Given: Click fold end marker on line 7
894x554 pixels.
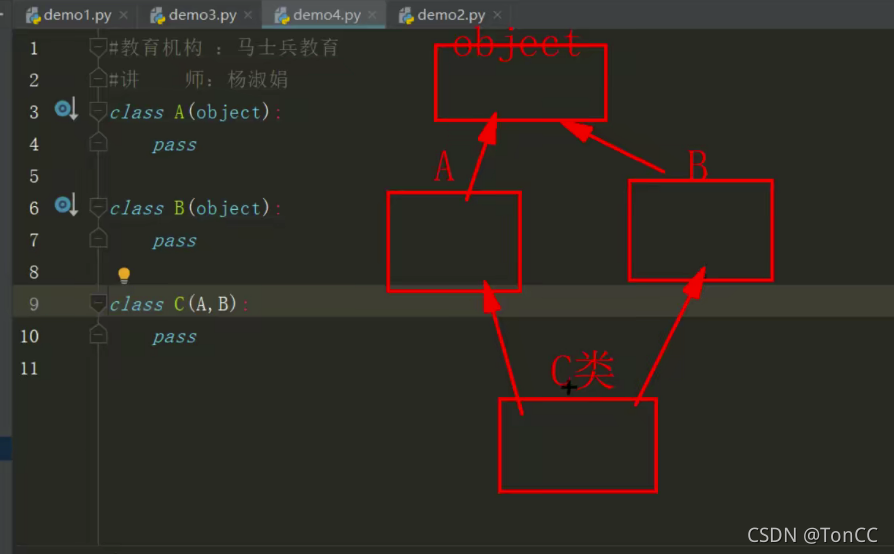Looking at the screenshot, I should (98, 238).
